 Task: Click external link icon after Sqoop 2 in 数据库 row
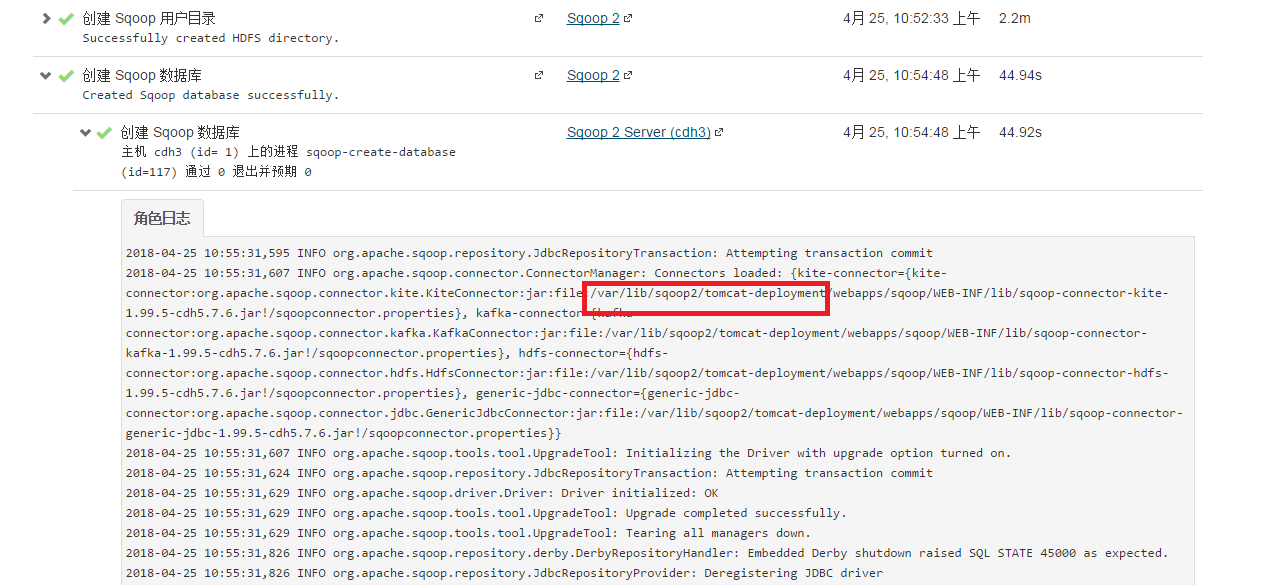(x=628, y=75)
